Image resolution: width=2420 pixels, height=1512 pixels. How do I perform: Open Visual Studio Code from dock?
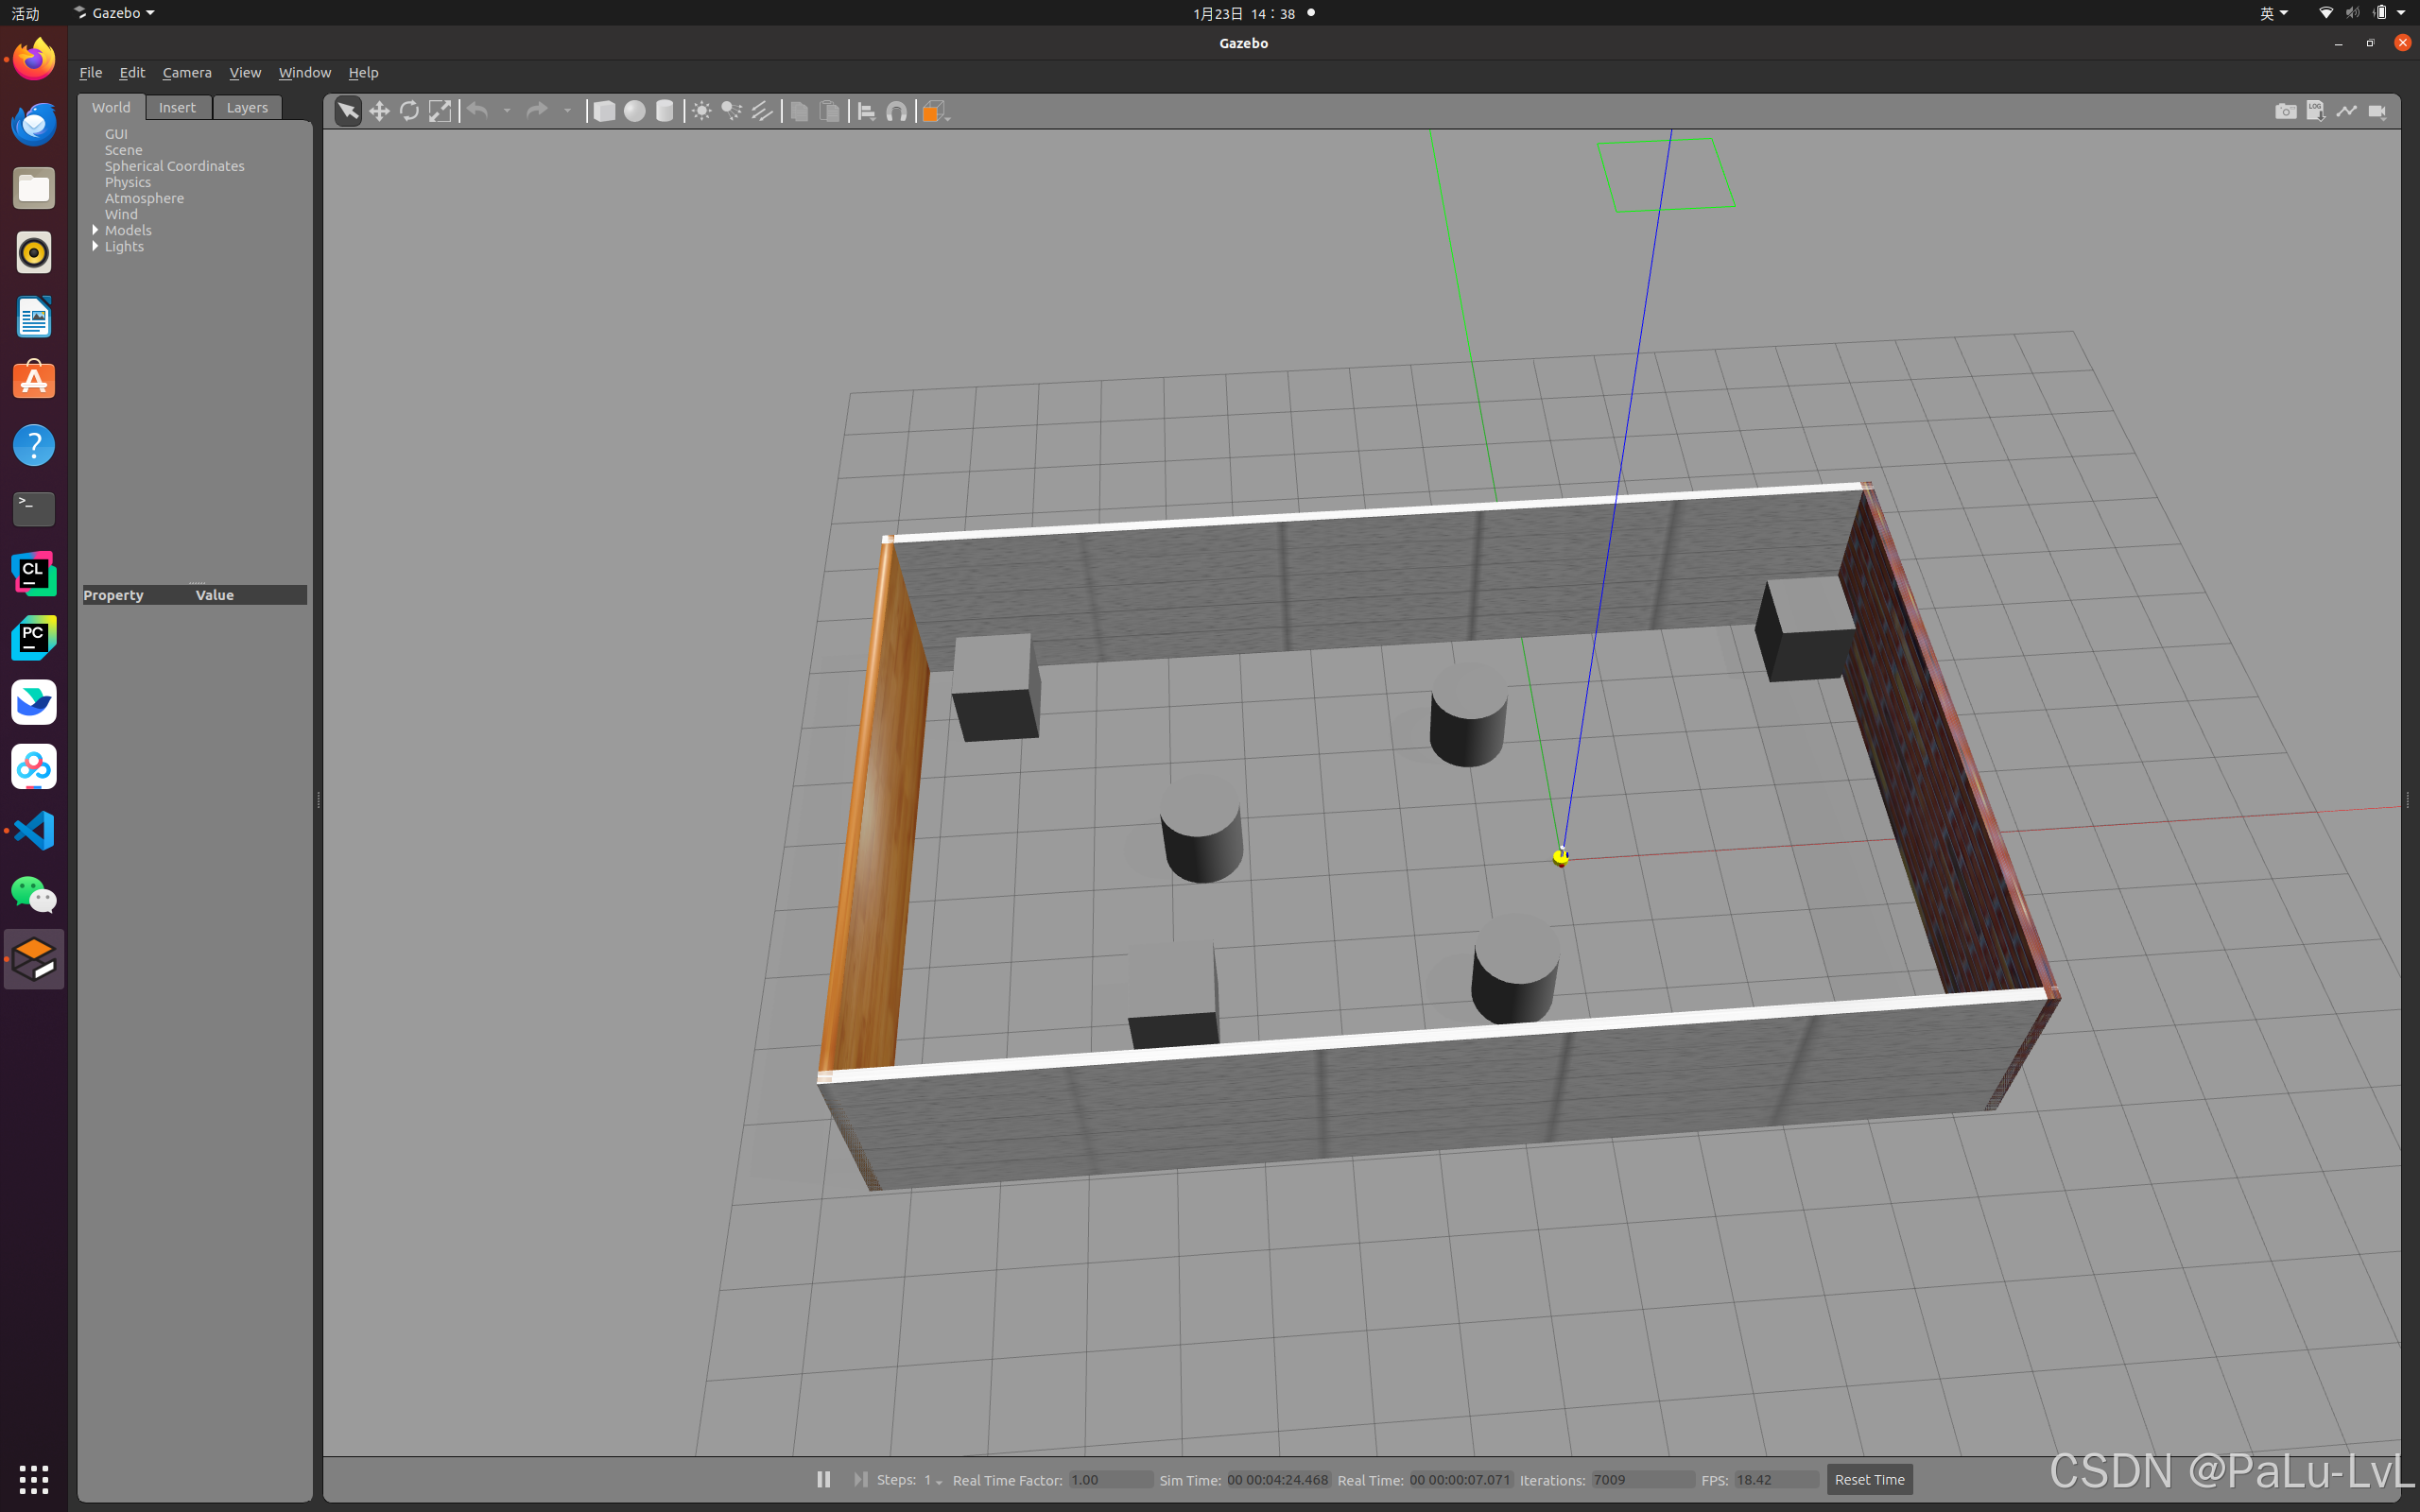pos(34,830)
